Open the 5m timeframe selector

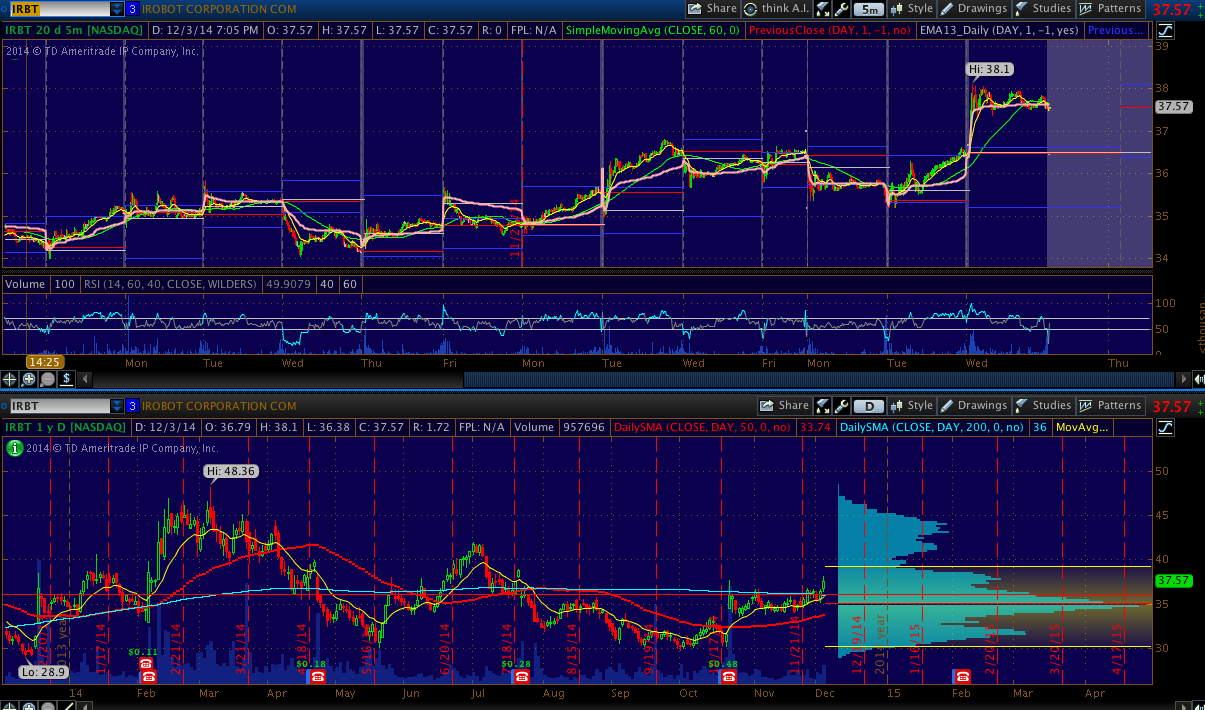coord(870,9)
